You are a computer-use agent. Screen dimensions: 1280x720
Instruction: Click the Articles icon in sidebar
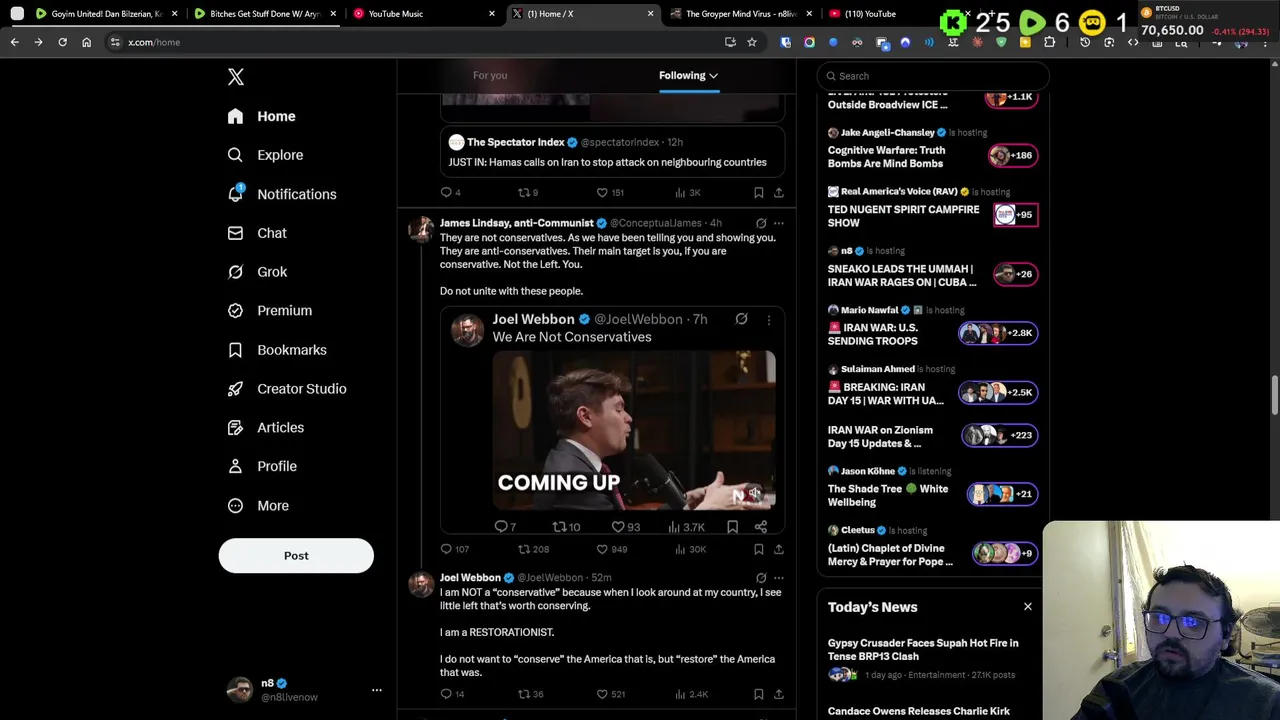(x=235, y=428)
